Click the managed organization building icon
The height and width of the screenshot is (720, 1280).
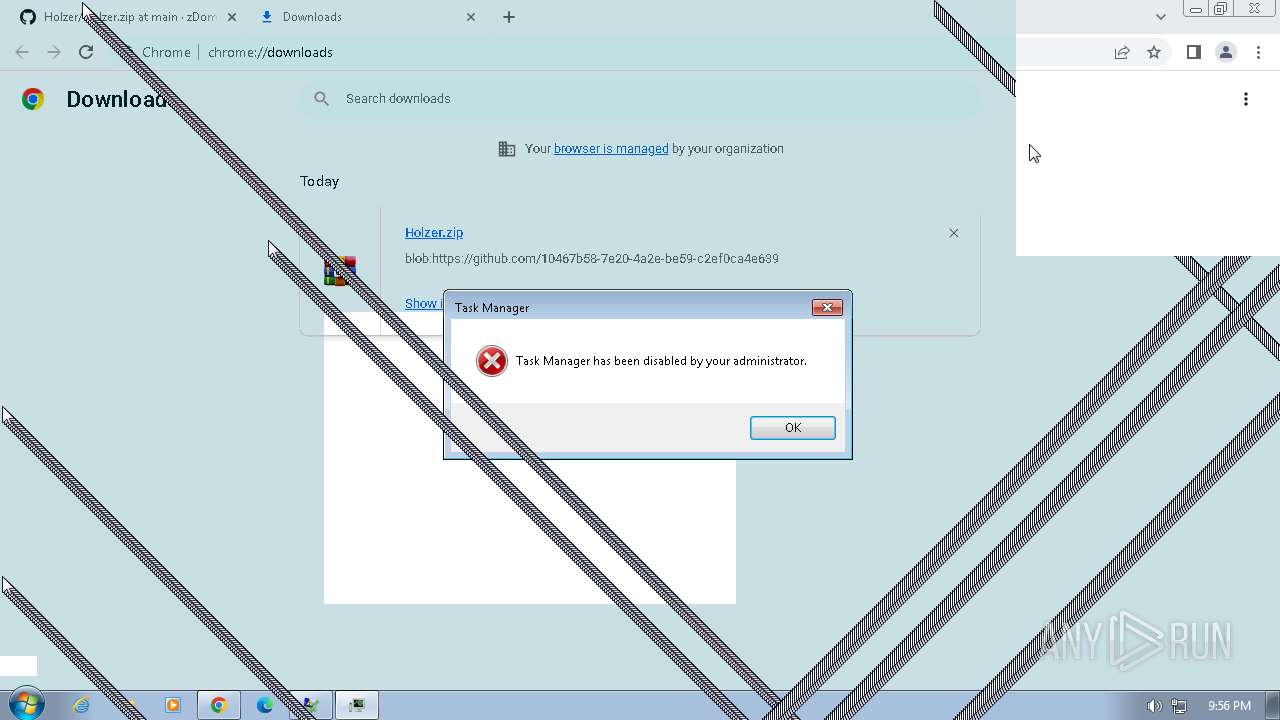(x=507, y=149)
